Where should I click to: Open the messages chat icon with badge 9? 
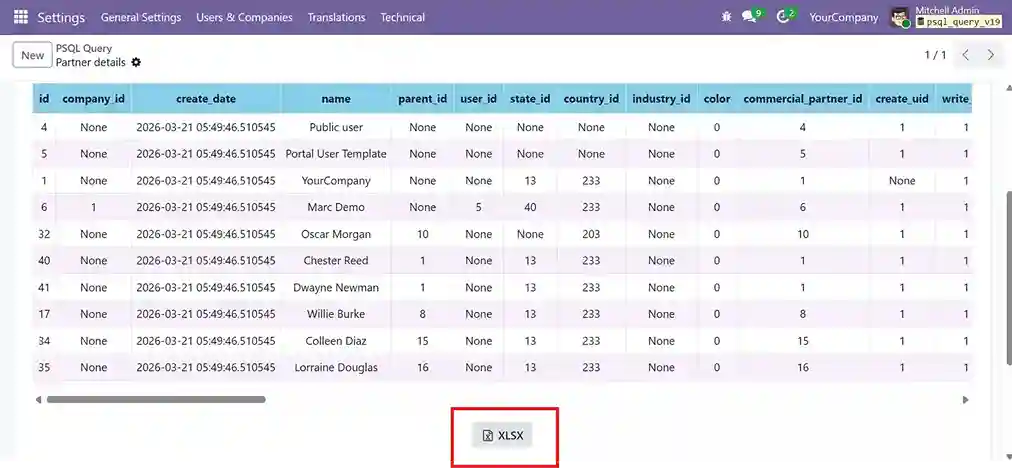tap(750, 17)
